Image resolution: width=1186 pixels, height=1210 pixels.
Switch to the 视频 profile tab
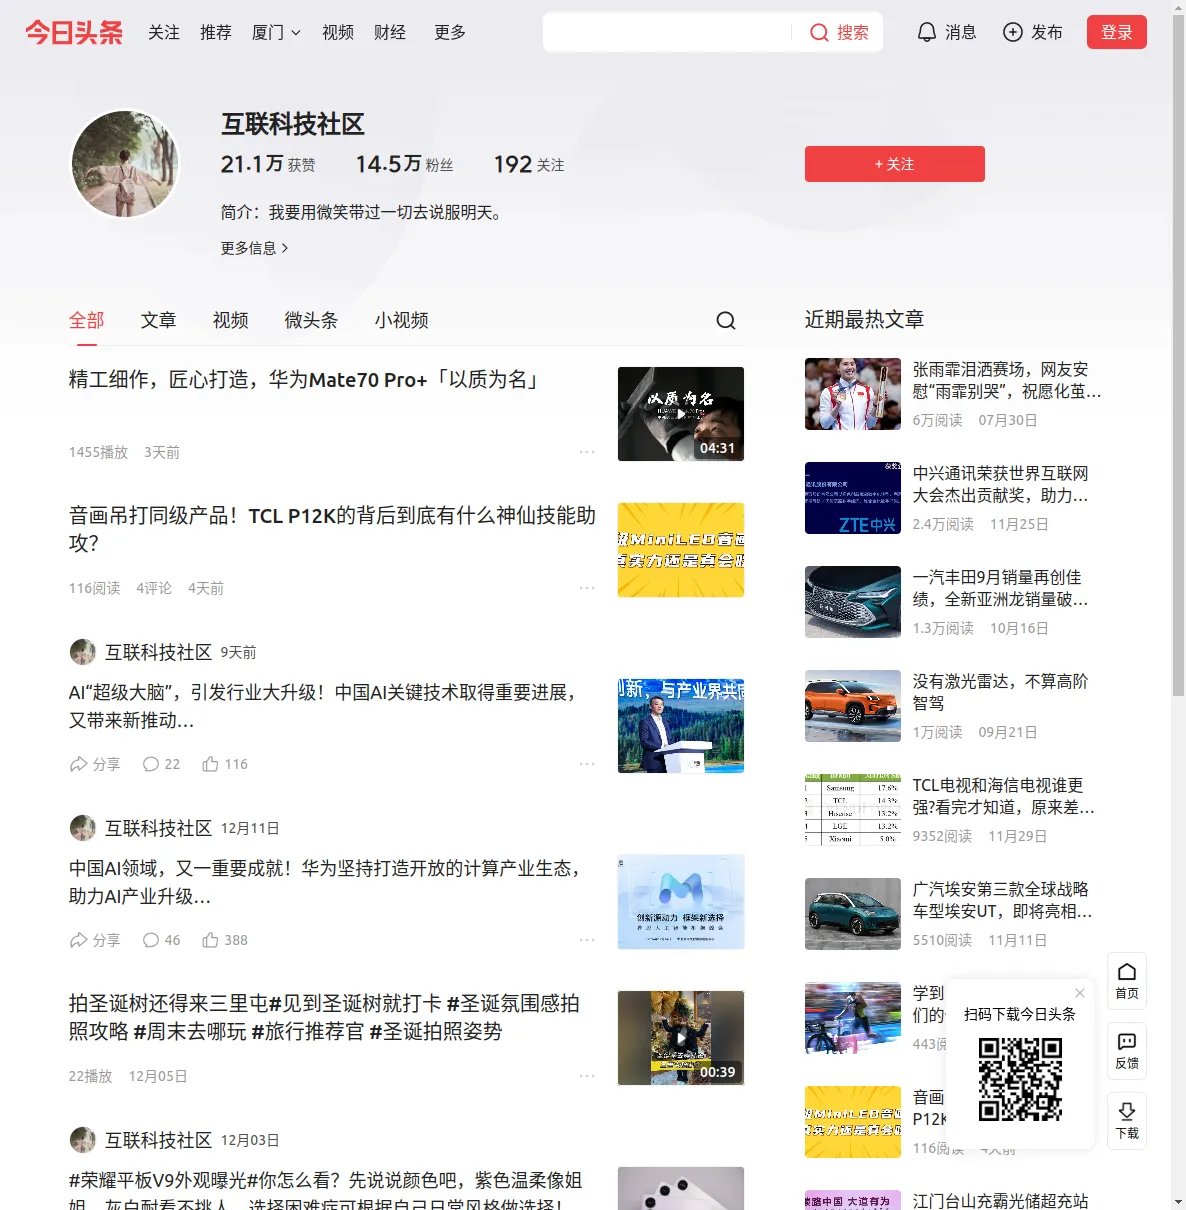point(231,320)
